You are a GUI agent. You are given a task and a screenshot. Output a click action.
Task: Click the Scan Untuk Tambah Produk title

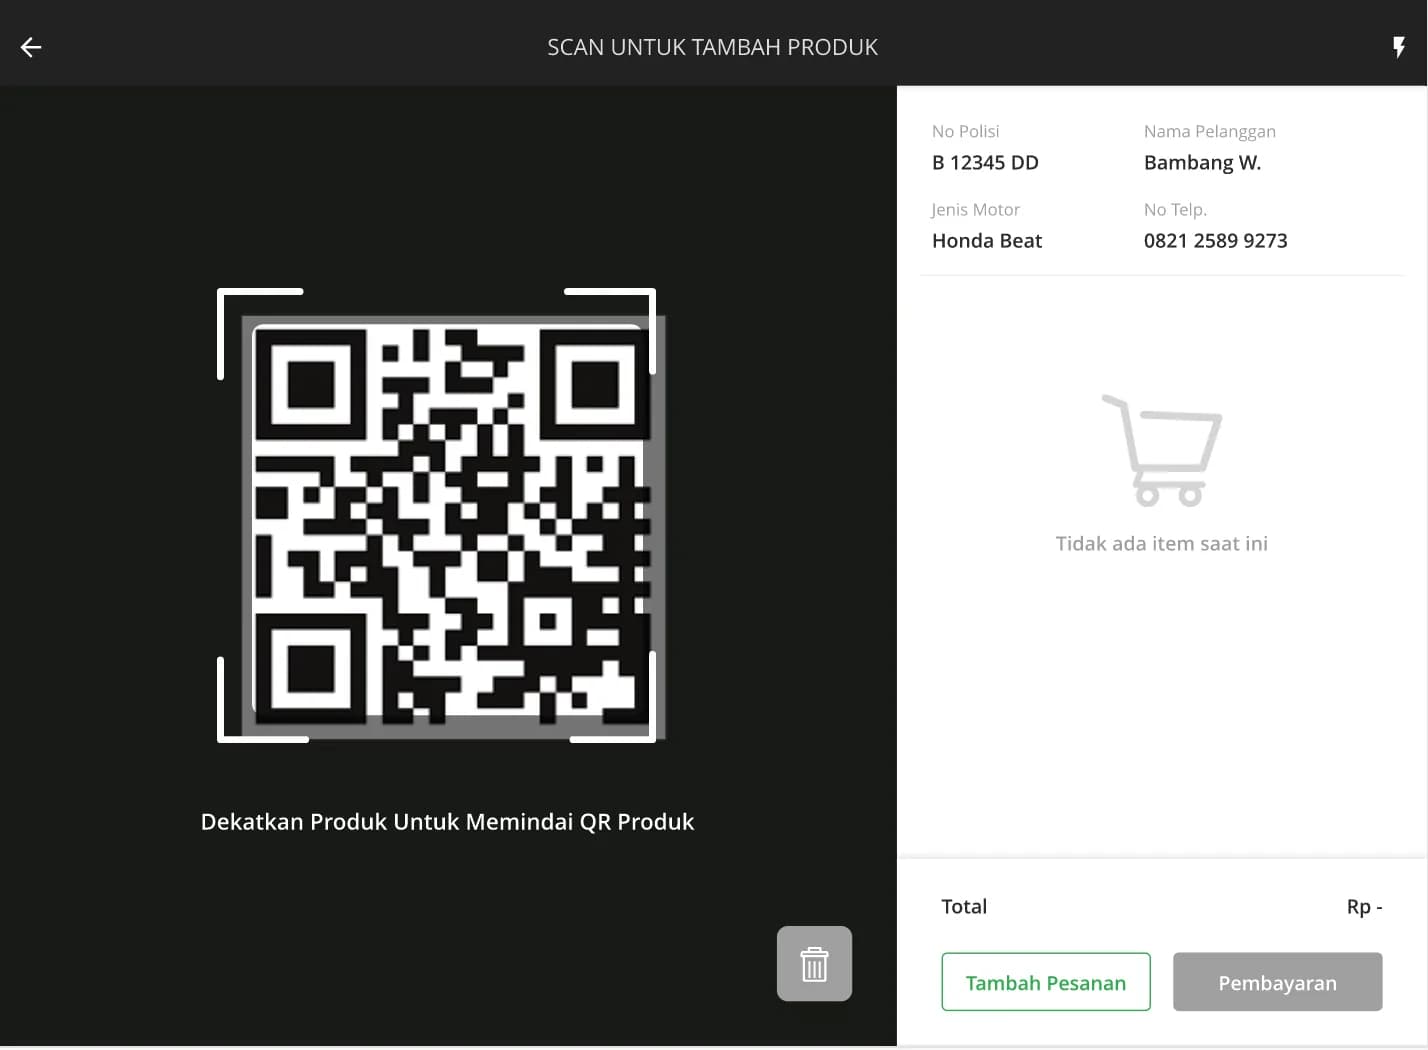tap(712, 47)
